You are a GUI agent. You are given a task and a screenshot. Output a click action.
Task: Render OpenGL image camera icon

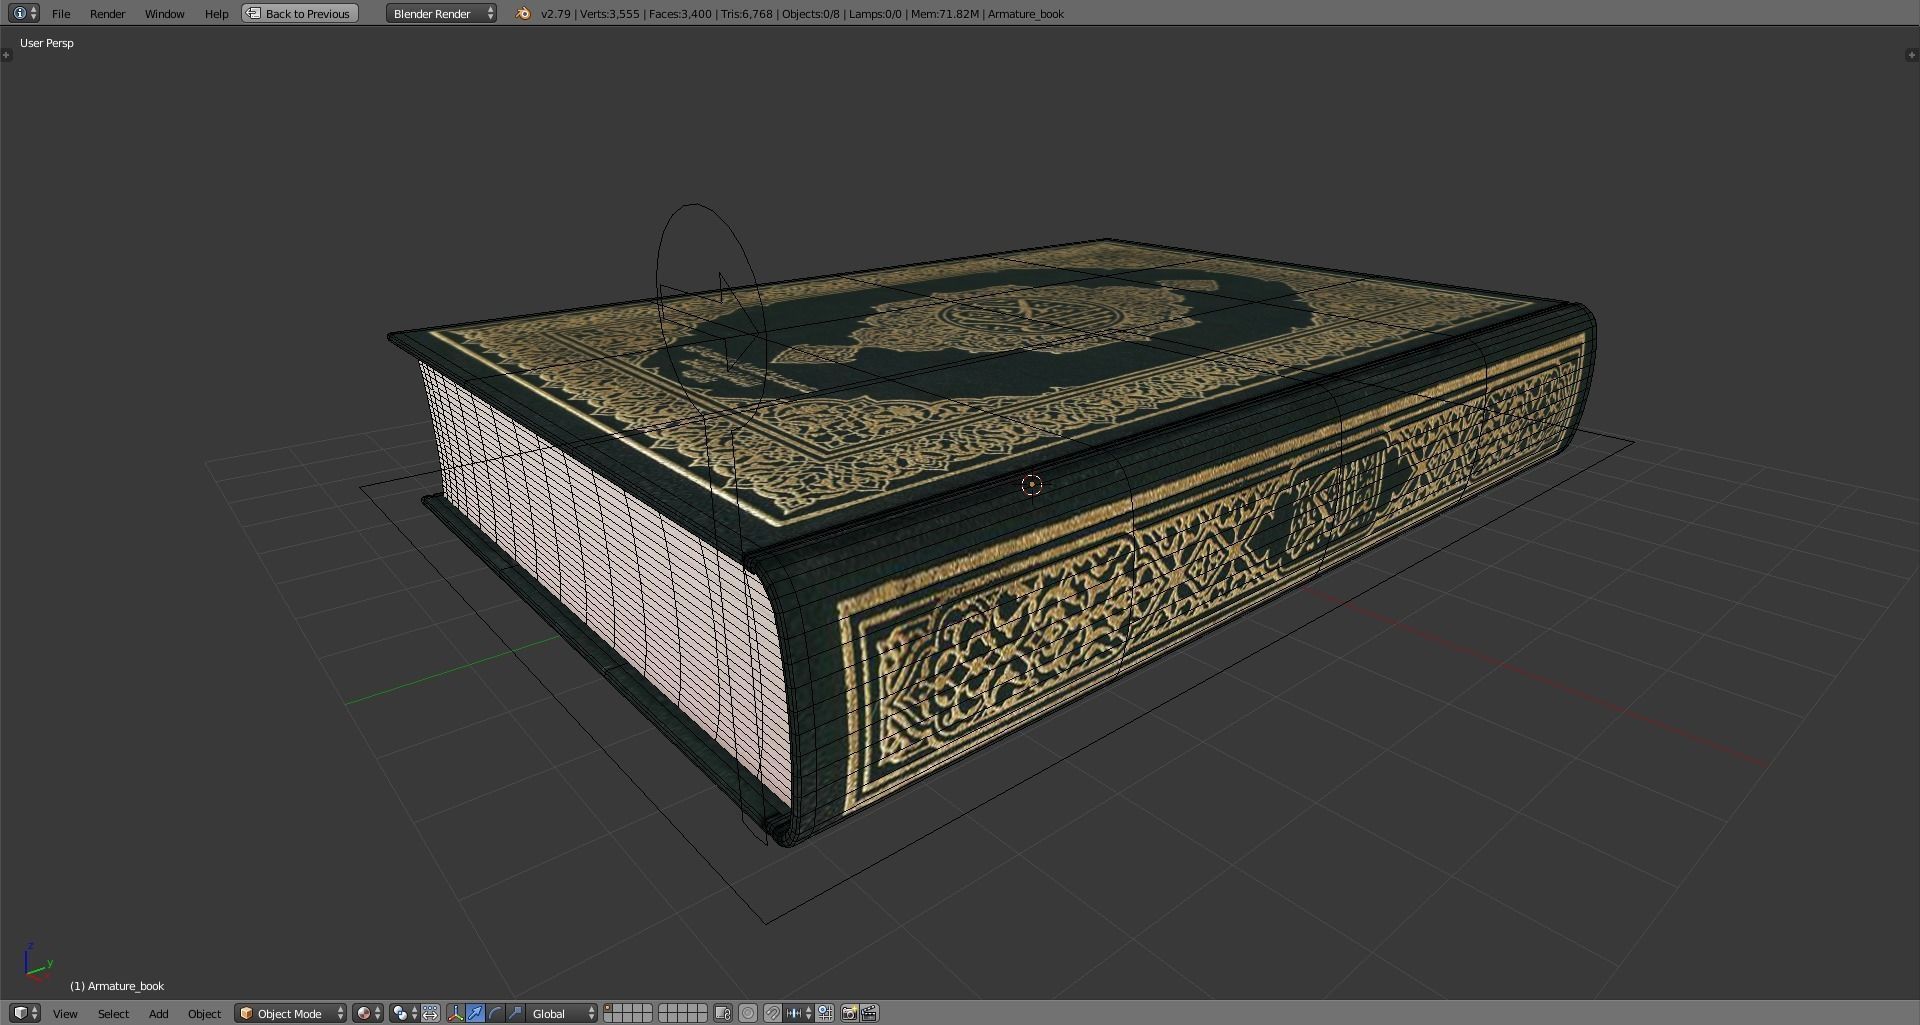click(849, 1013)
